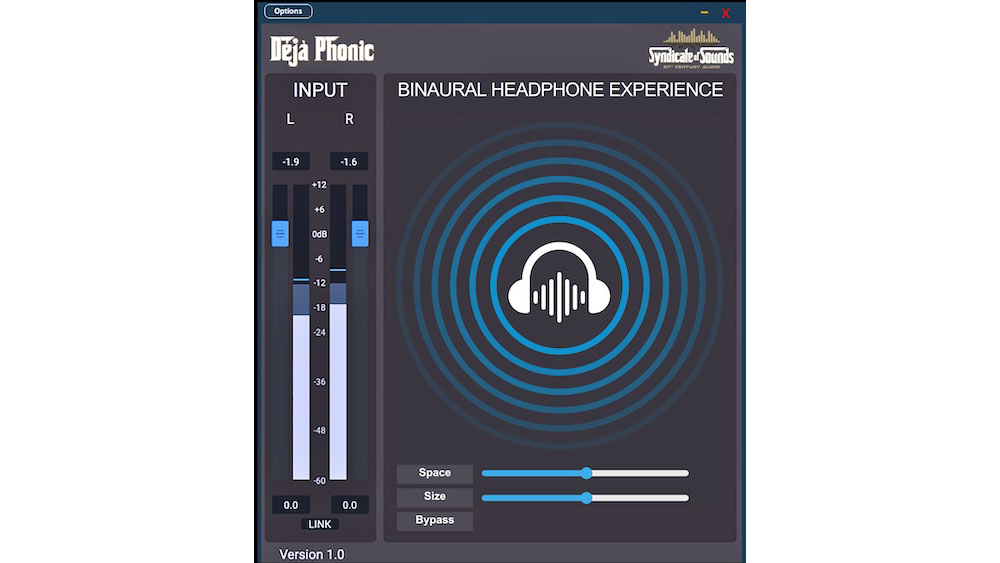The height and width of the screenshot is (563, 1000).
Task: Click the Size slider handle
Action: [586, 498]
